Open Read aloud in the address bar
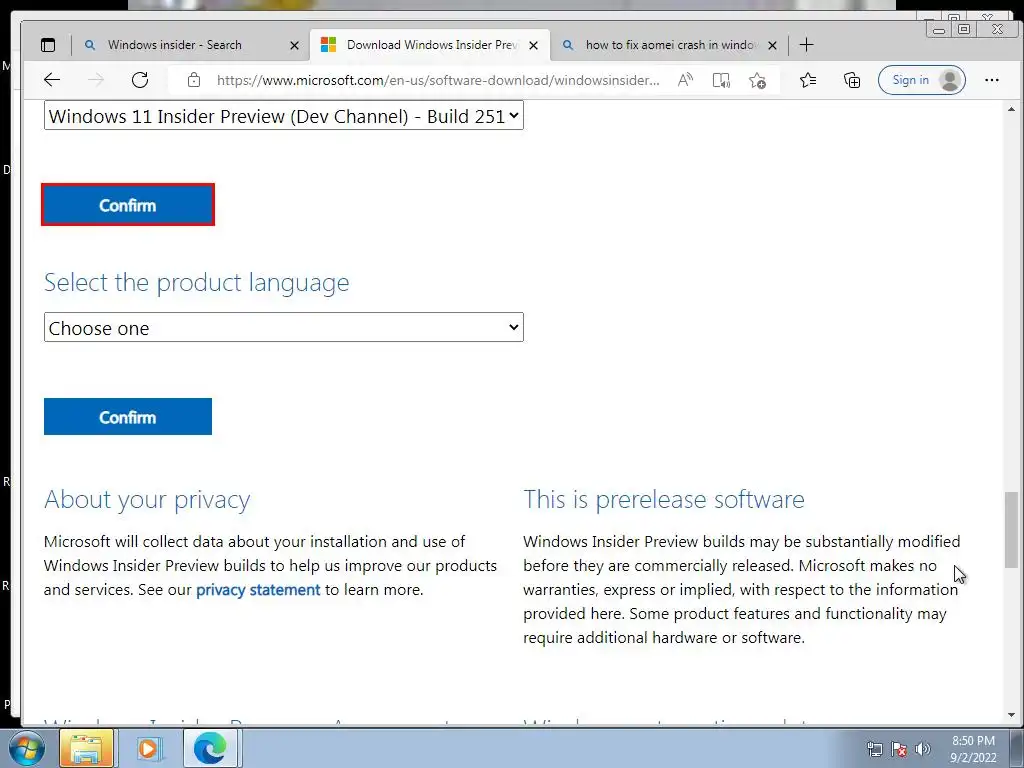 685,80
